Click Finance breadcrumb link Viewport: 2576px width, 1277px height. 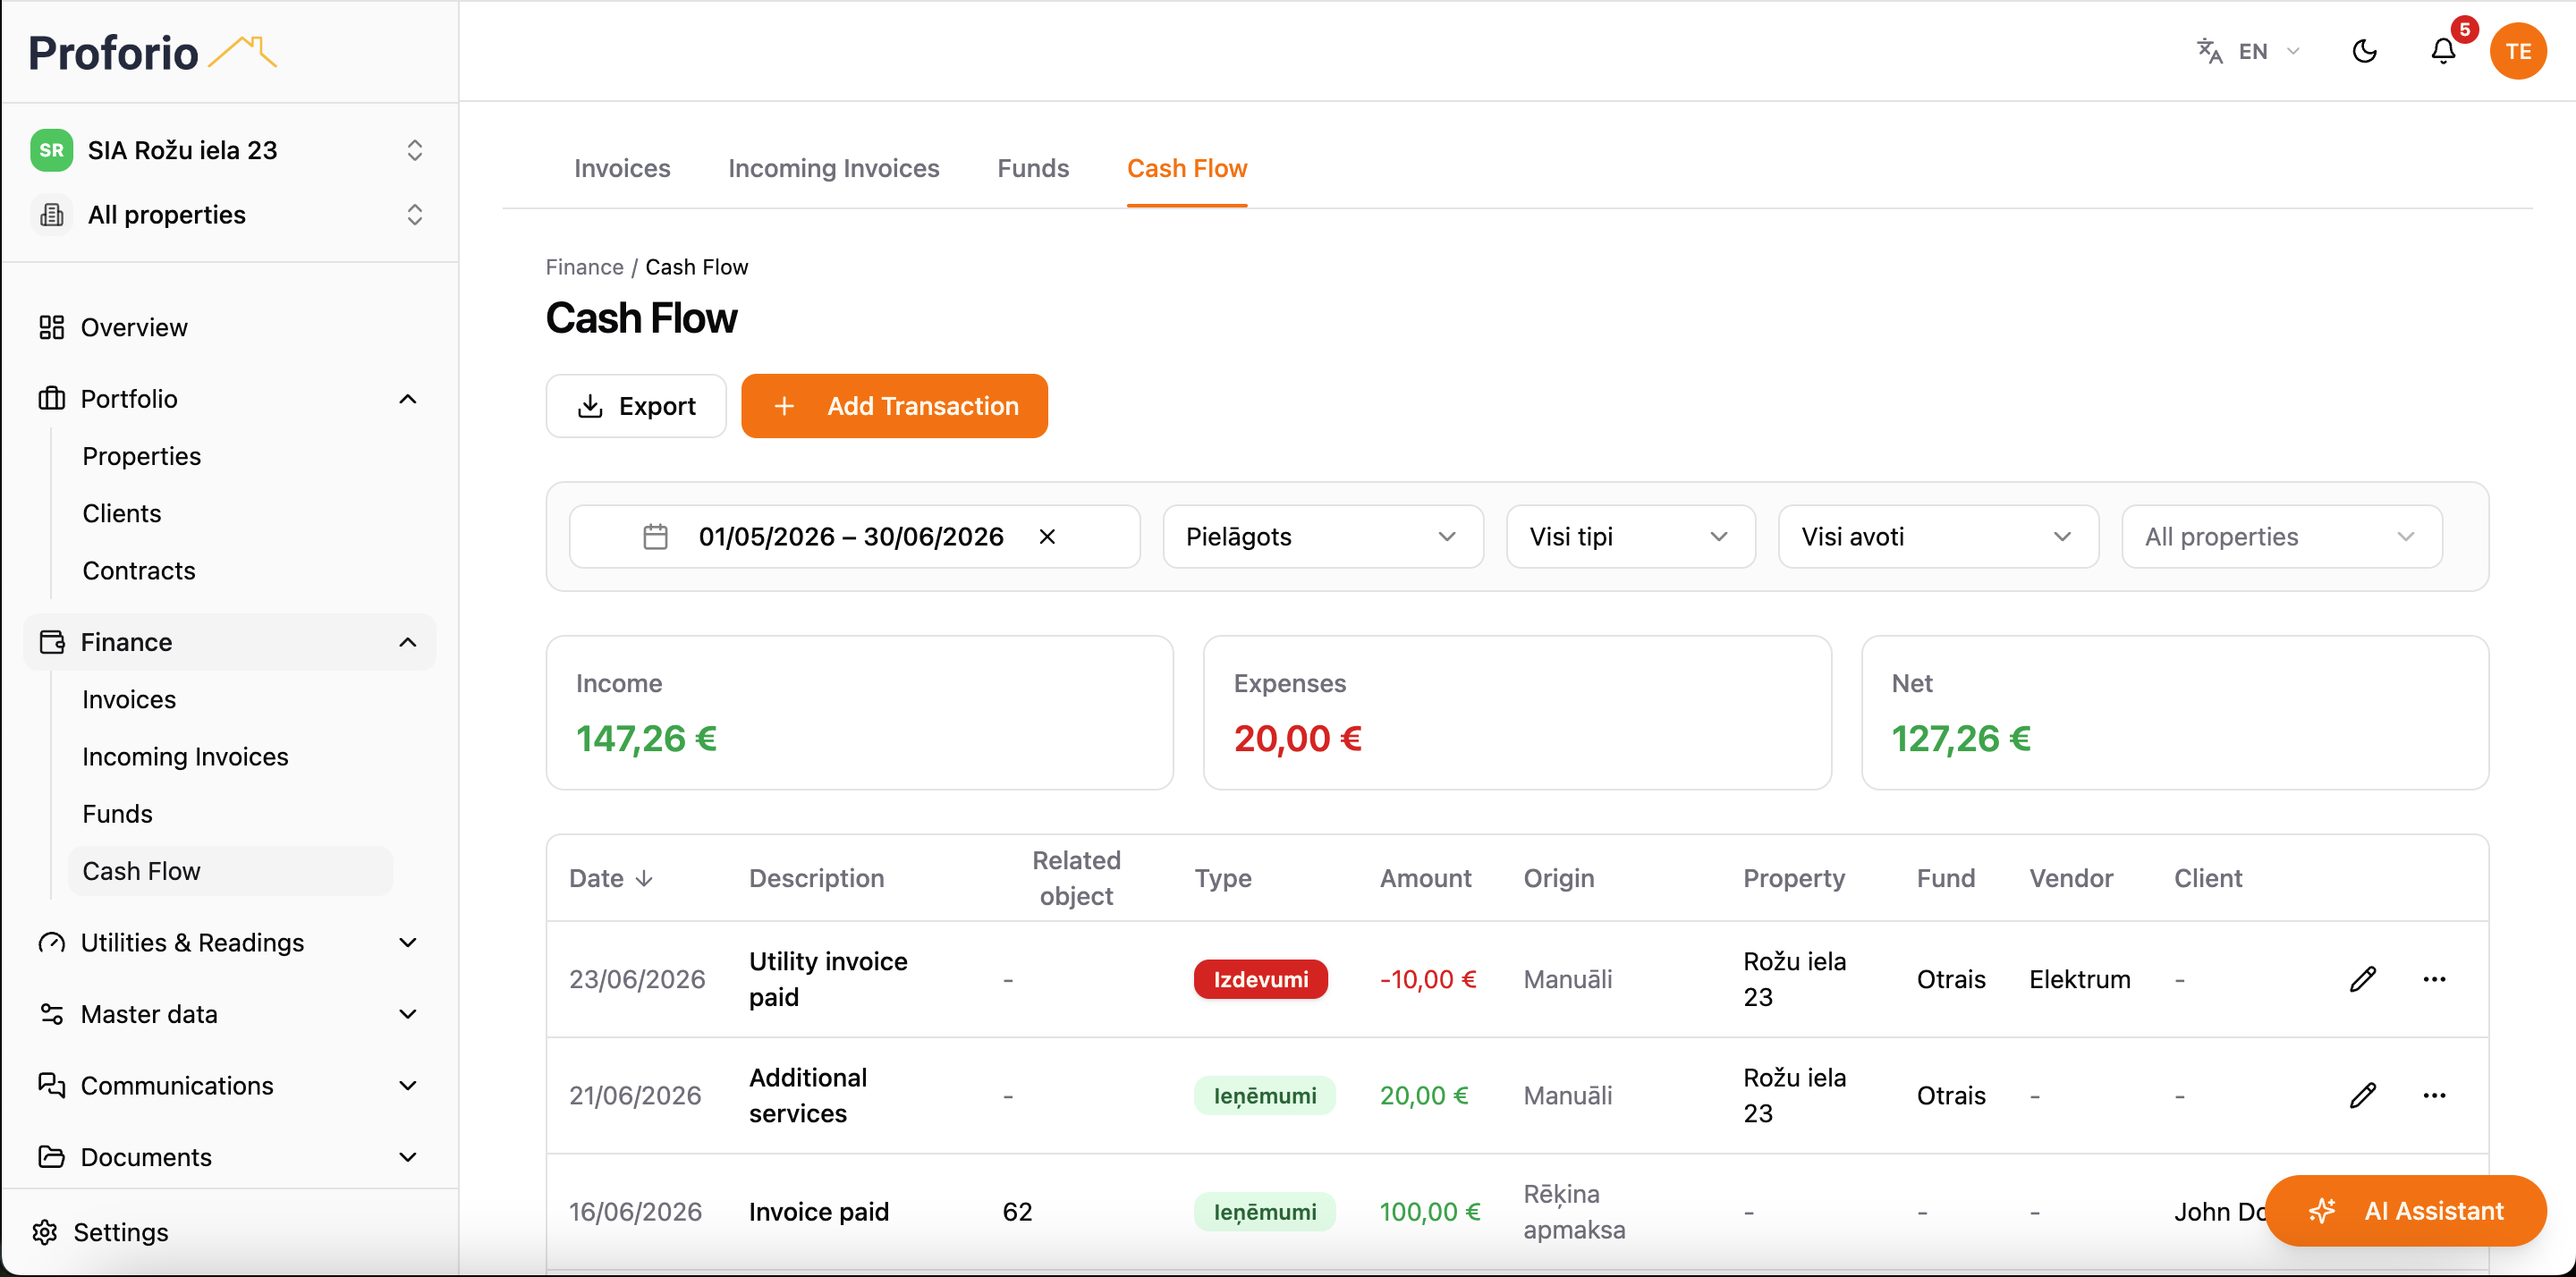pyautogui.click(x=584, y=267)
